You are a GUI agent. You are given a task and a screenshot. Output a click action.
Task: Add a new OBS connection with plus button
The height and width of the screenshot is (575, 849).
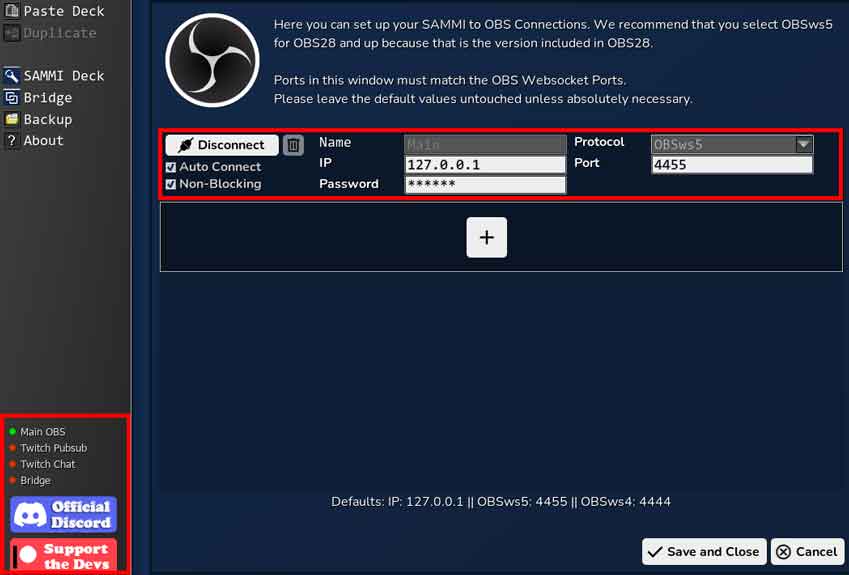486,237
